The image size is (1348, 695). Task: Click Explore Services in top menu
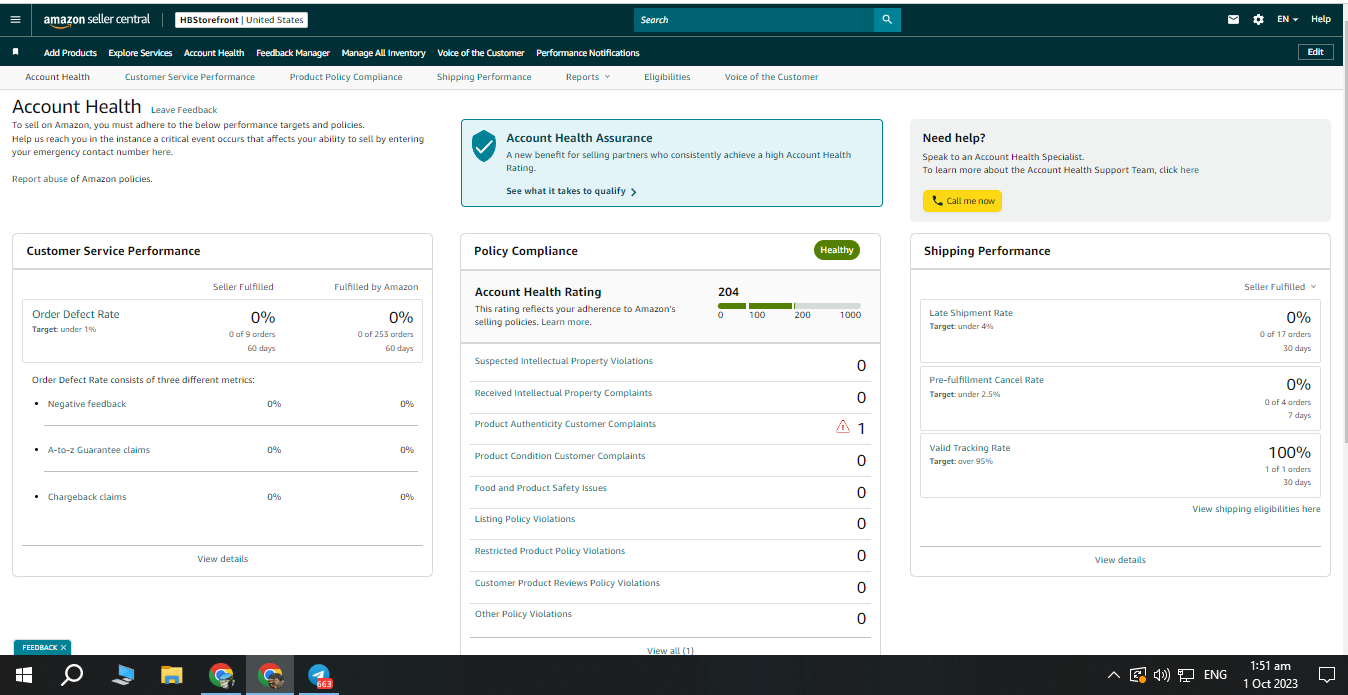[x=140, y=53]
